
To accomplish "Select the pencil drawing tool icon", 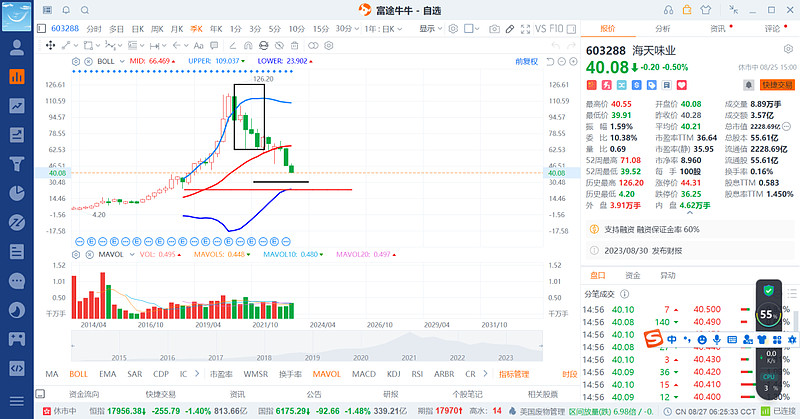I will coord(510,29).
